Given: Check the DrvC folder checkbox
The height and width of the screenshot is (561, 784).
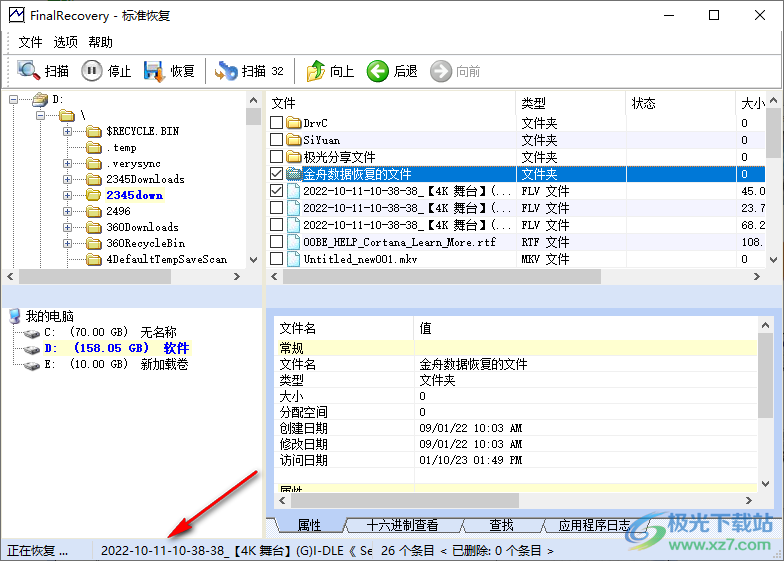Looking at the screenshot, I should coord(276,122).
